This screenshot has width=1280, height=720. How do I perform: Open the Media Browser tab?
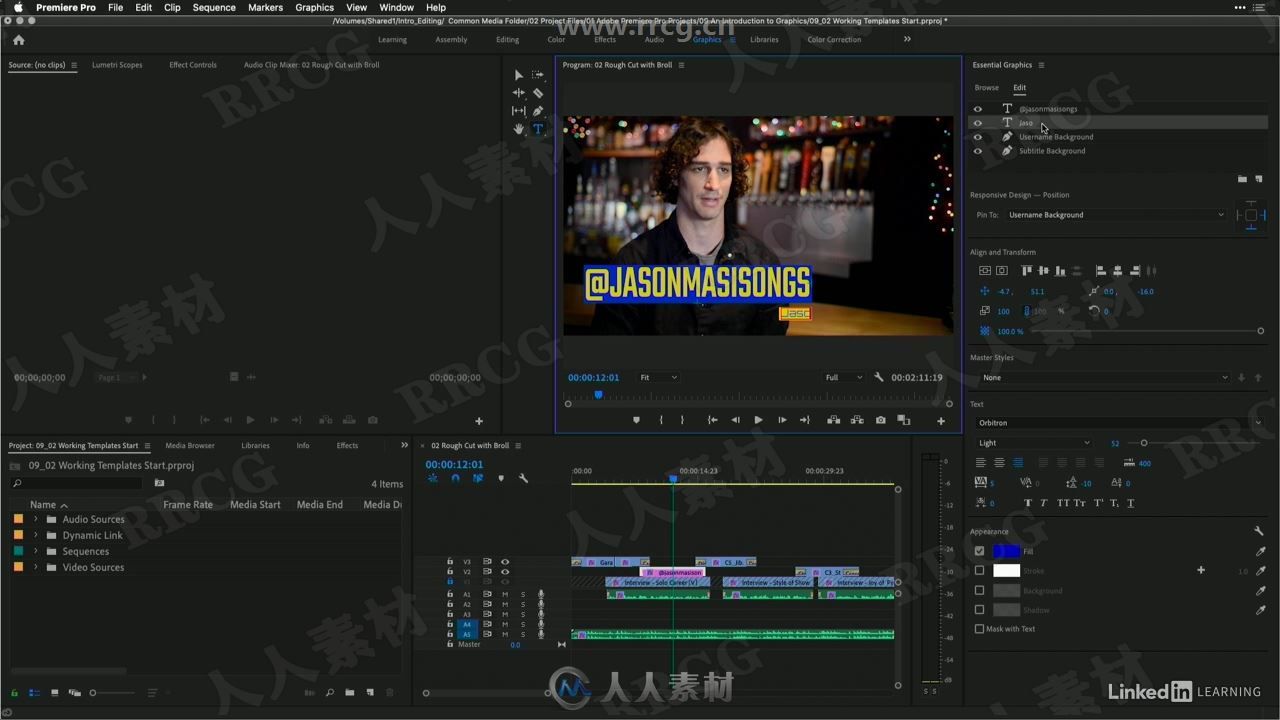pos(190,445)
